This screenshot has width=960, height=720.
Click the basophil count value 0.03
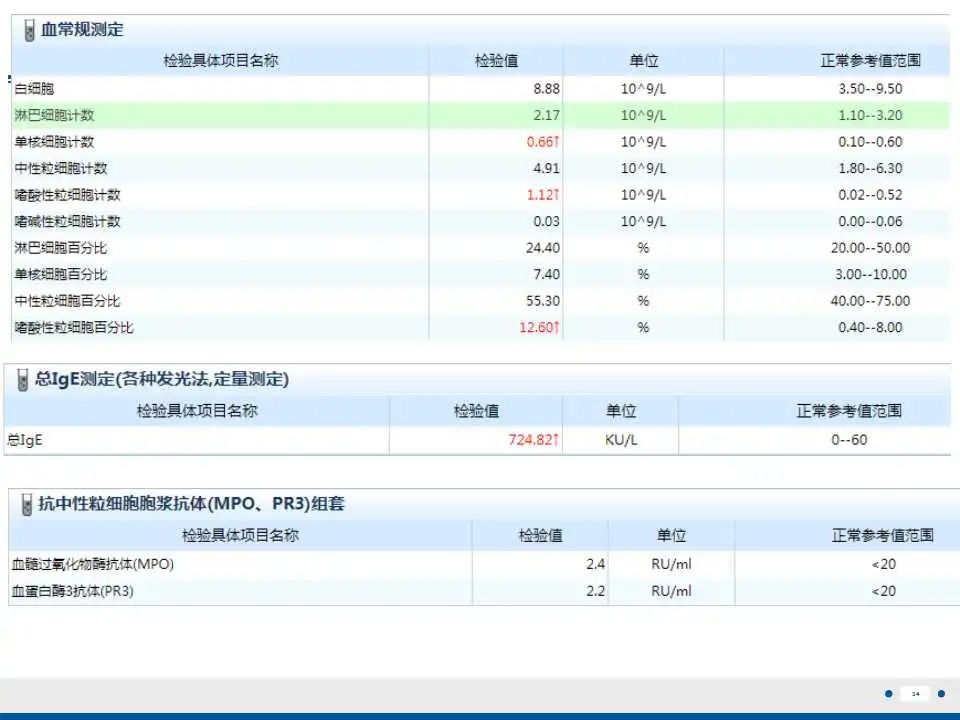pyautogui.click(x=546, y=222)
